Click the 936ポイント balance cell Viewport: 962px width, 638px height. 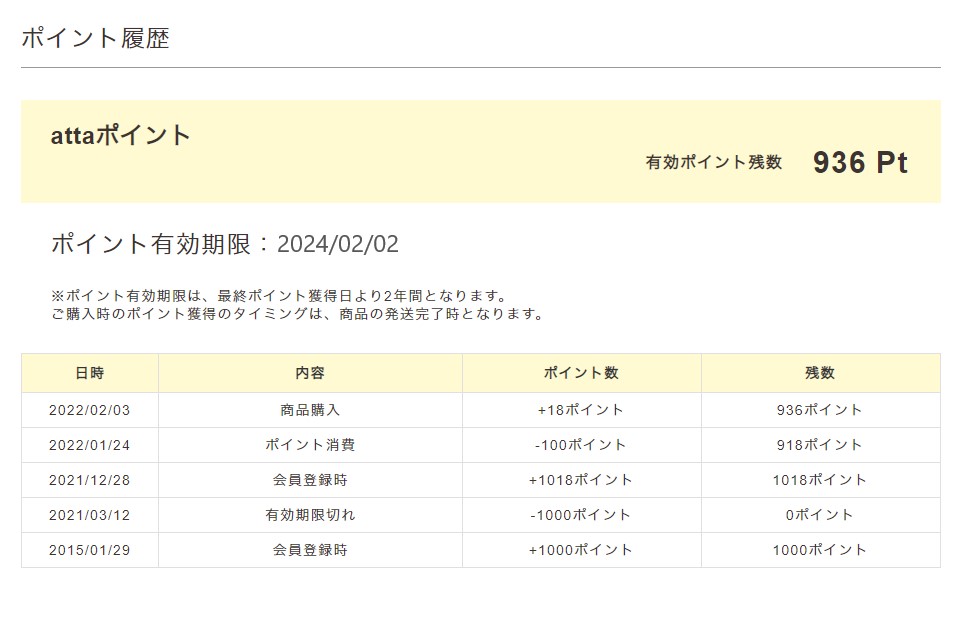coord(820,410)
